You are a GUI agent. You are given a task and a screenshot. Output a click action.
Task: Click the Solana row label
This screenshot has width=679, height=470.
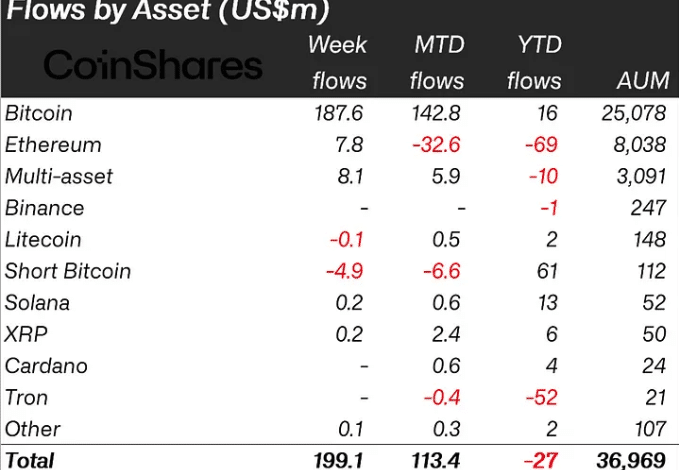click(x=37, y=302)
